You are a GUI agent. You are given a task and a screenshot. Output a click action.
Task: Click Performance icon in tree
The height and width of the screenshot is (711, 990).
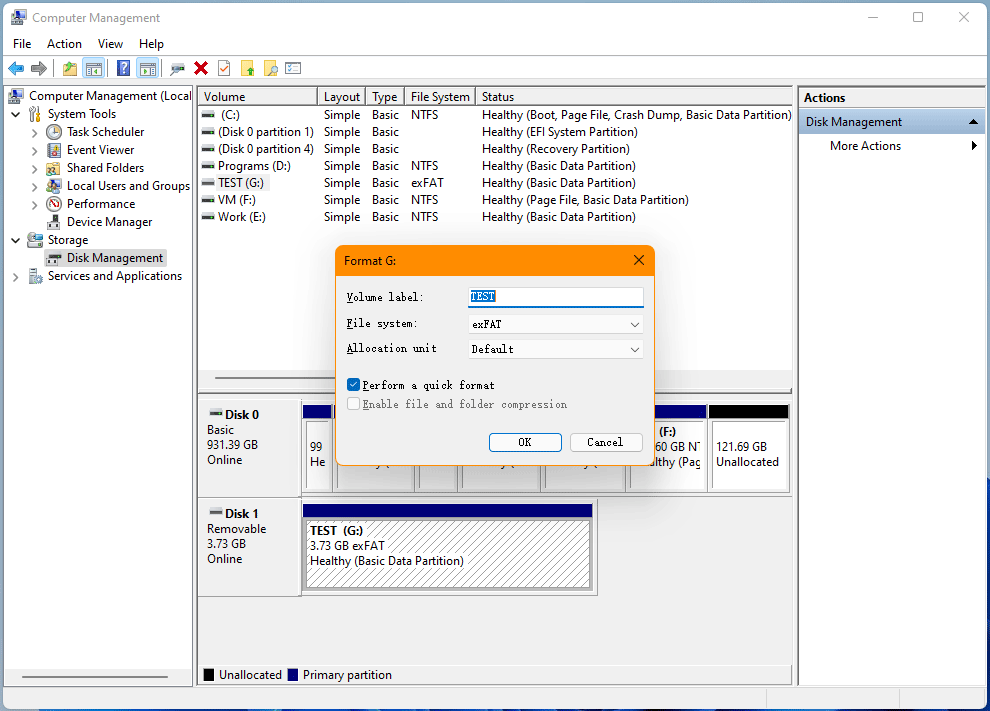[54, 204]
